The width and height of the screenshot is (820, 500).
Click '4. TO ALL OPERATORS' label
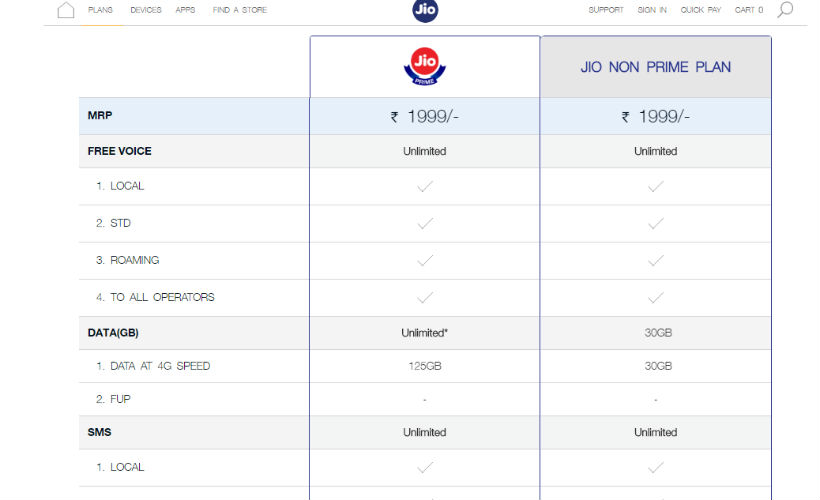pos(155,298)
